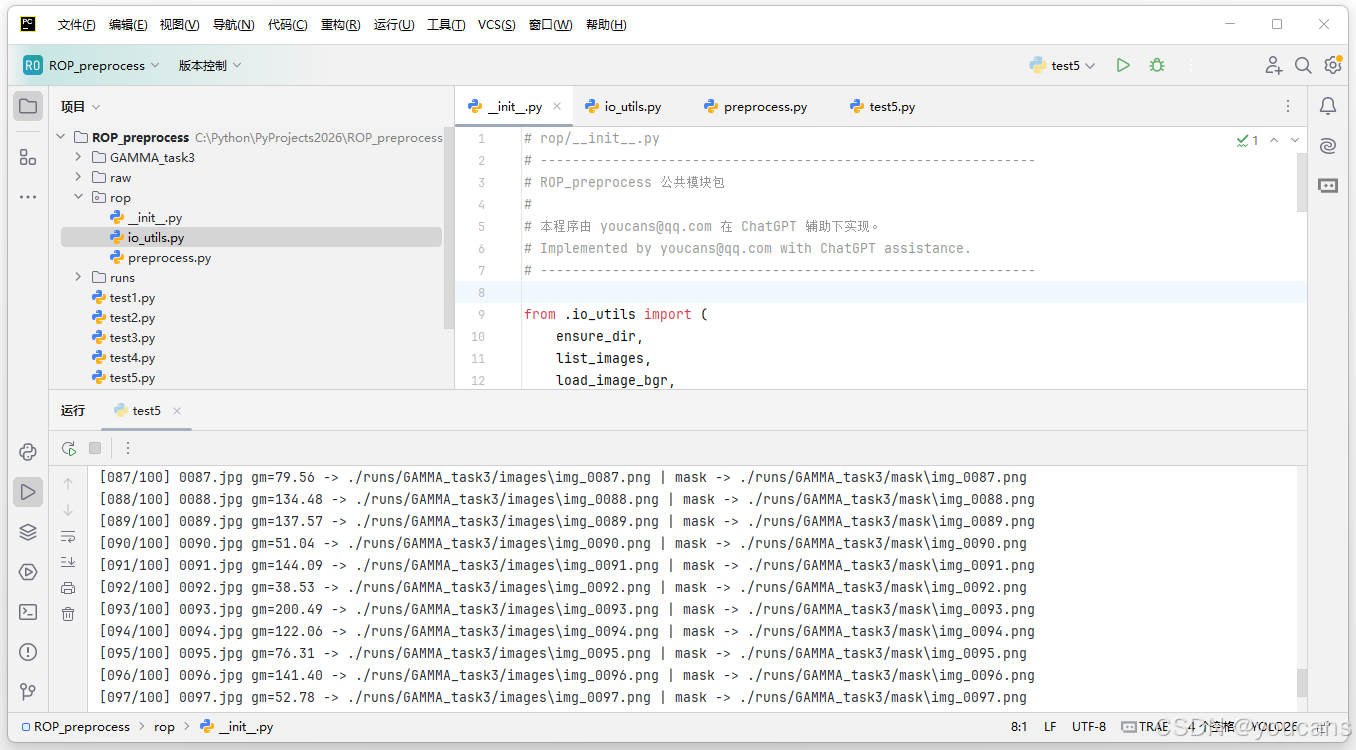Toggle the Project tool window folder icon
1356x750 pixels.
click(x=28, y=106)
